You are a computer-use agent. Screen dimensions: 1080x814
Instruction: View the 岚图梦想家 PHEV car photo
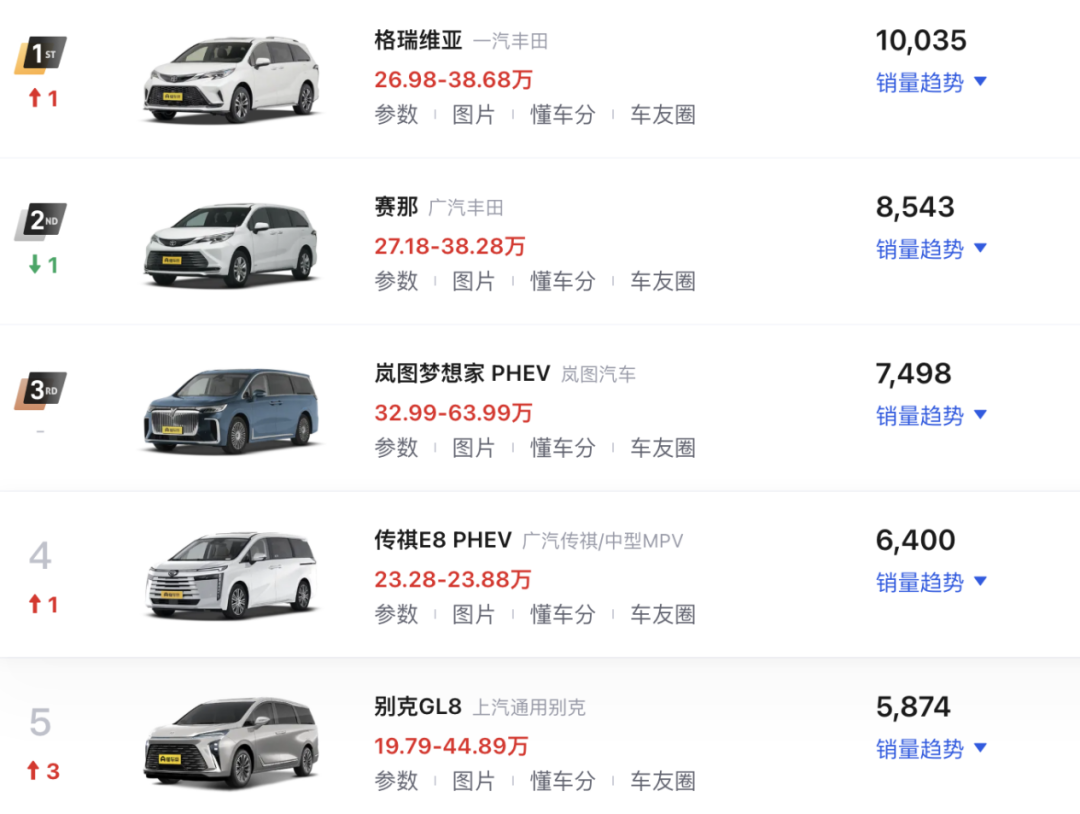pyautogui.click(x=232, y=412)
